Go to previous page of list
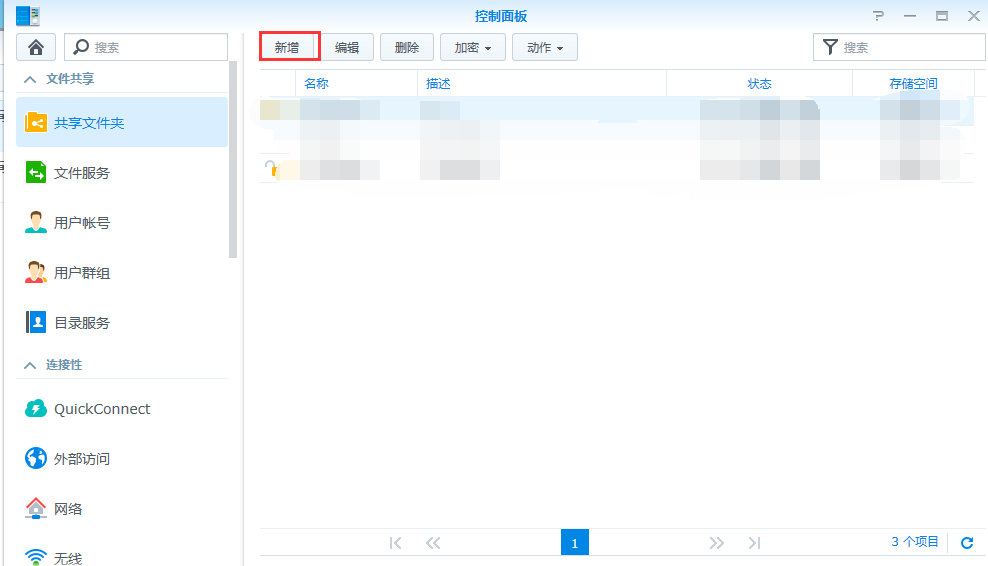The height and width of the screenshot is (566, 988). pyautogui.click(x=433, y=543)
